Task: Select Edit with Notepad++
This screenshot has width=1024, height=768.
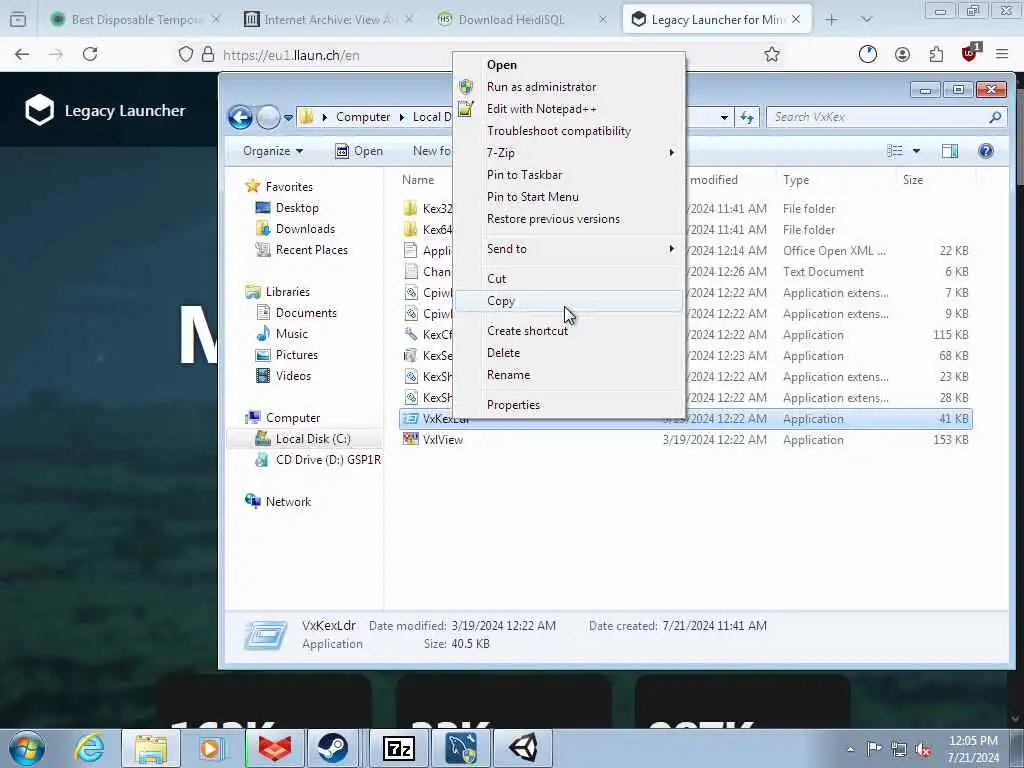Action: pyautogui.click(x=541, y=109)
